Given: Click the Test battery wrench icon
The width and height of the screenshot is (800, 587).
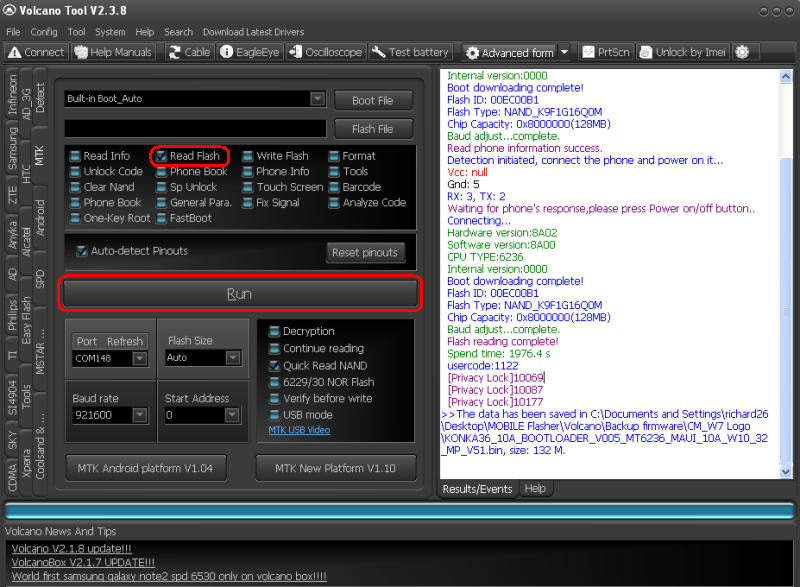Looking at the screenshot, I should pos(379,52).
